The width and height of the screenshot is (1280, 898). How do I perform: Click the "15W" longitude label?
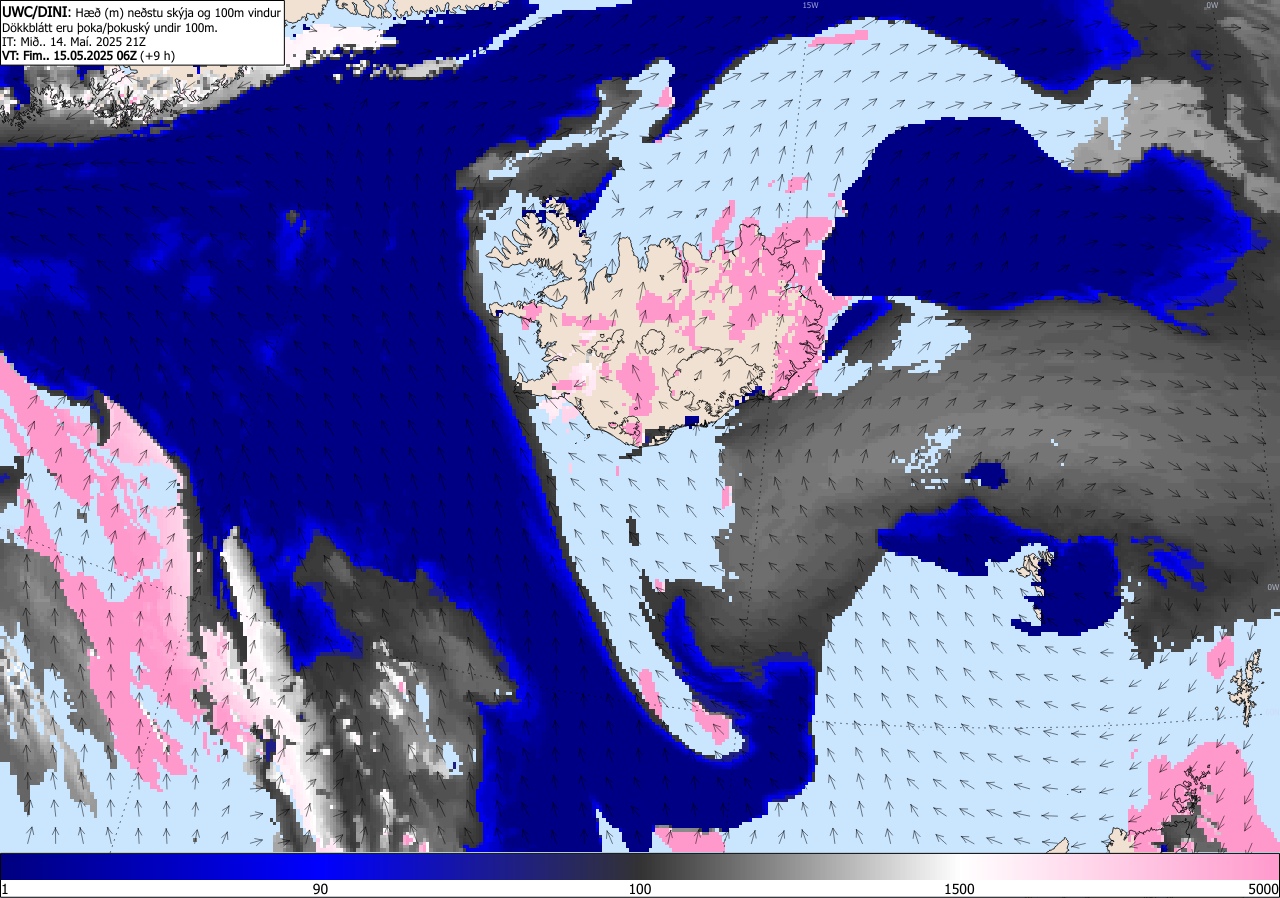[810, 5]
